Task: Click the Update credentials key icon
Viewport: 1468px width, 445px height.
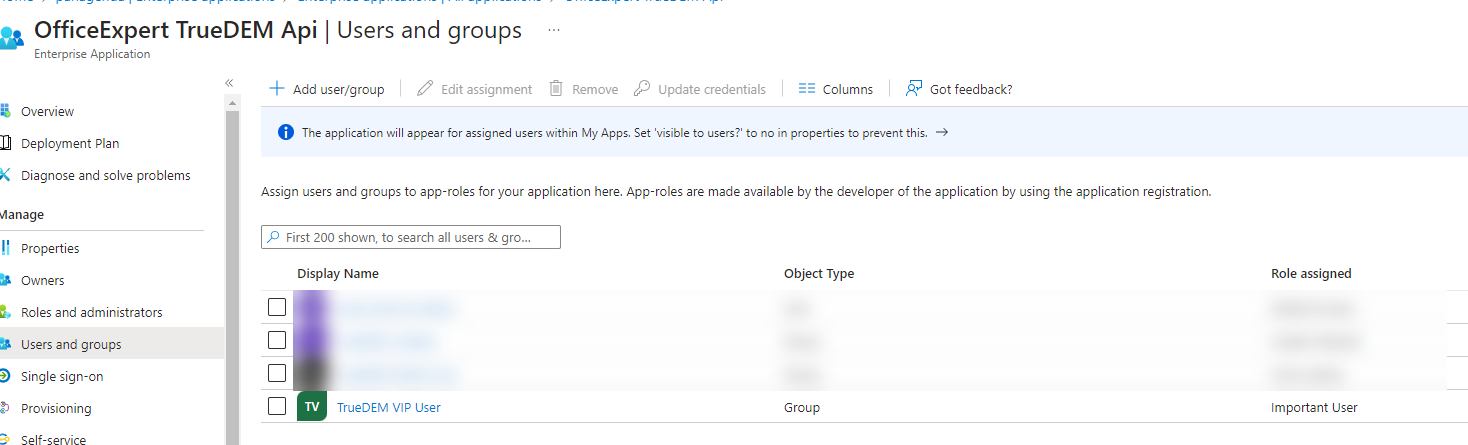Action: (642, 89)
